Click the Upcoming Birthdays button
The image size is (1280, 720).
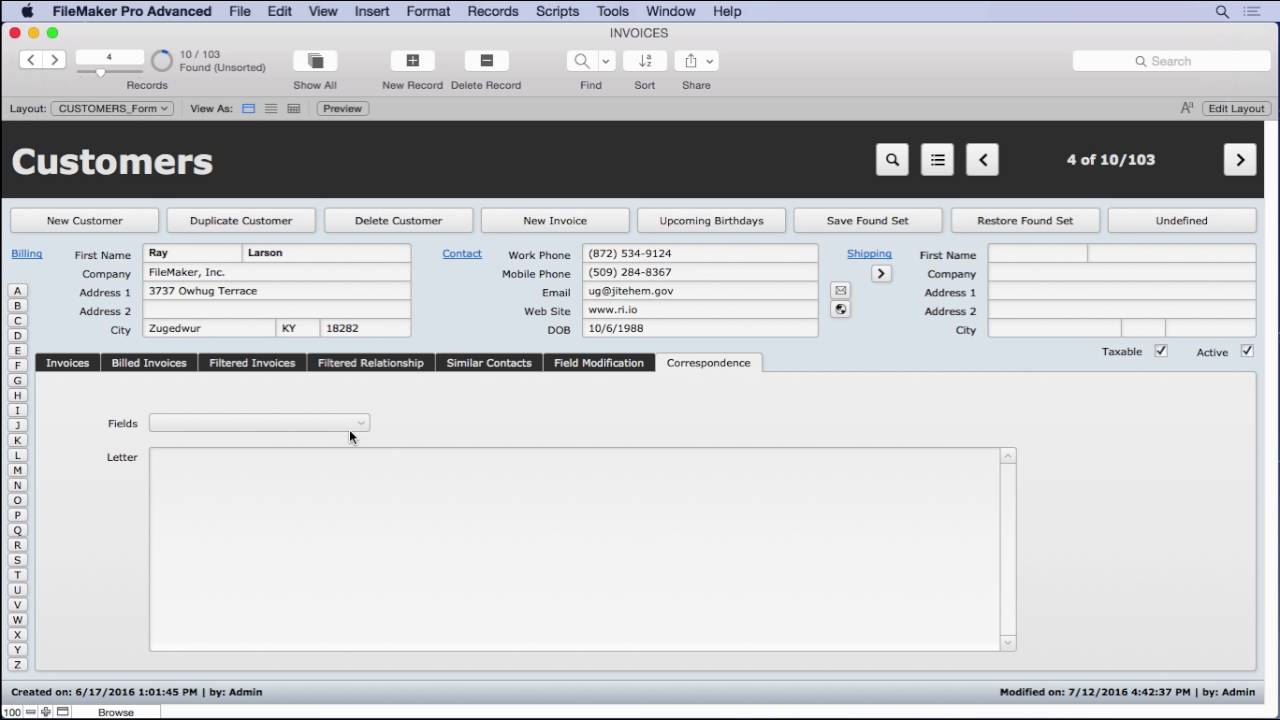coord(711,220)
